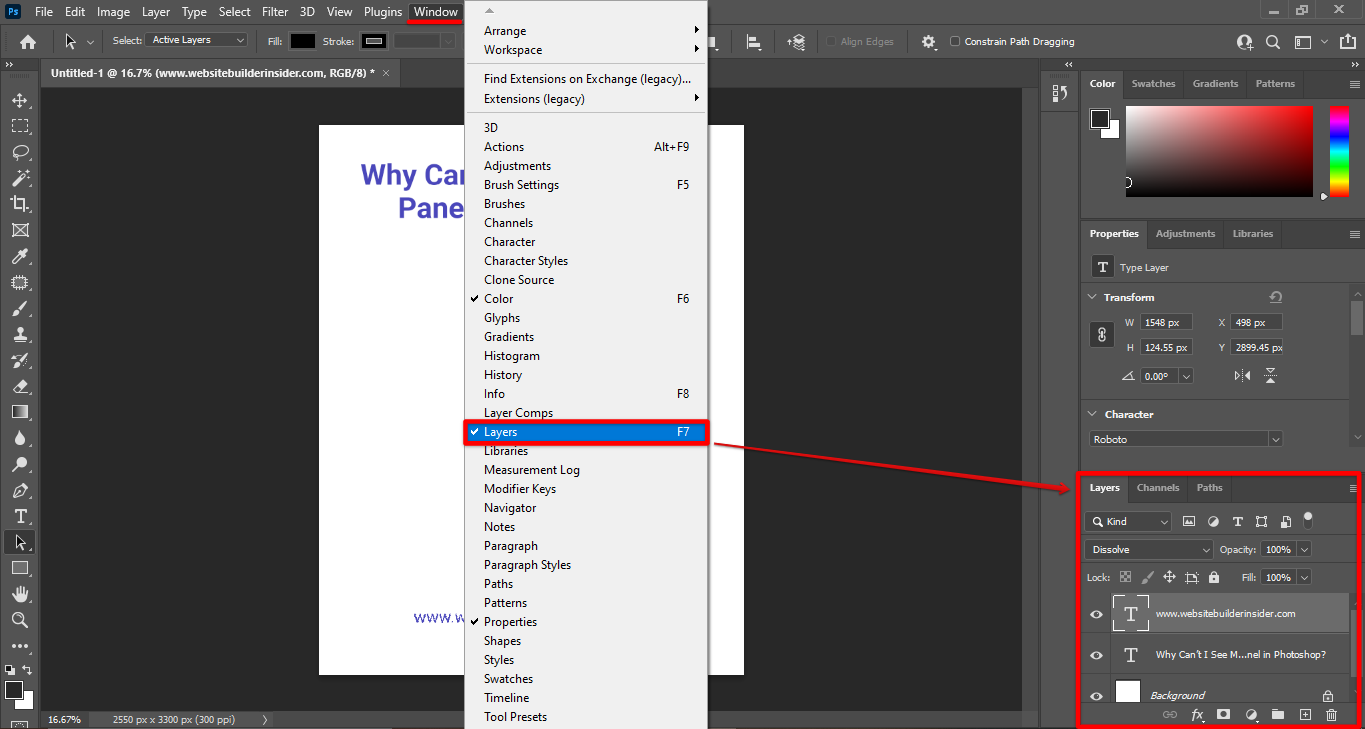Select the Move tool
This screenshot has height=729, width=1365.
point(18,99)
